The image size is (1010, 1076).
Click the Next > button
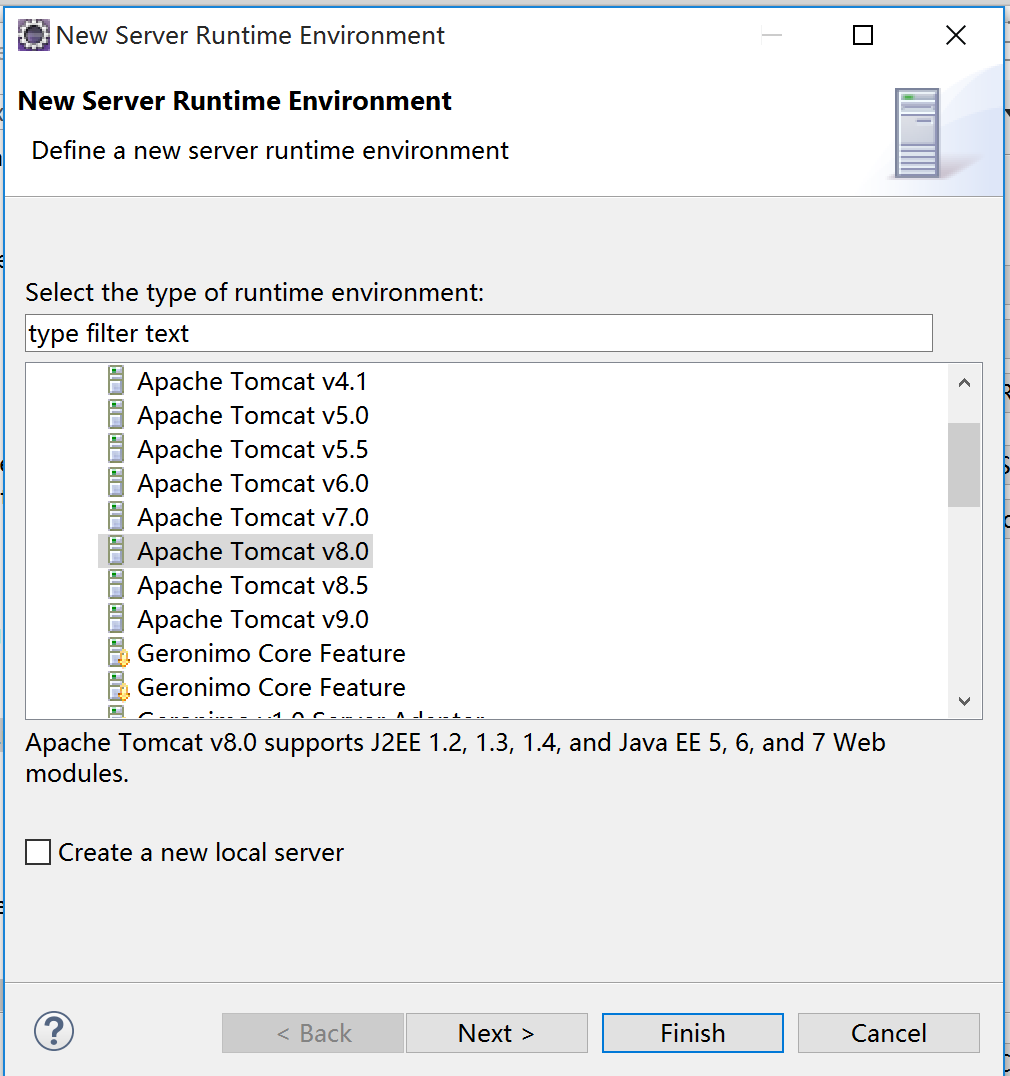(497, 1033)
